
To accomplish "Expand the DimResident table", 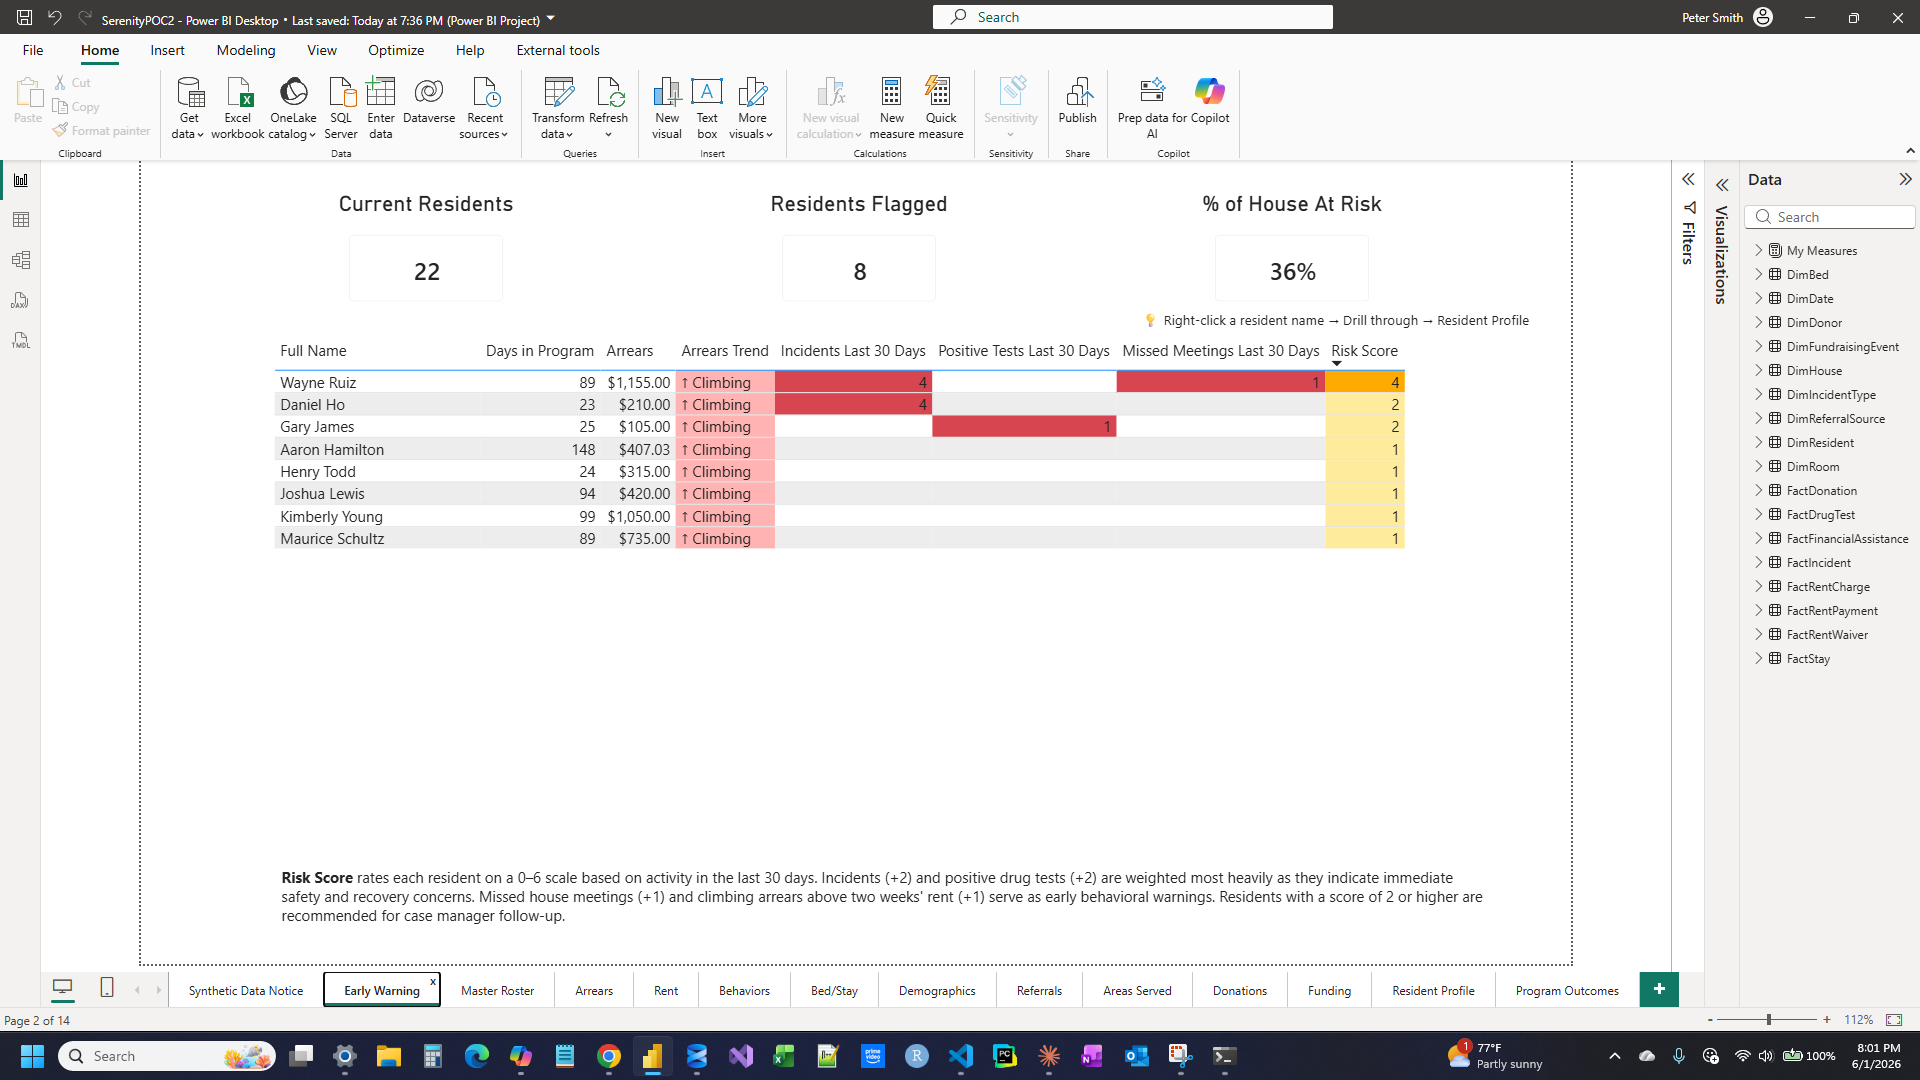I will (x=1759, y=442).
